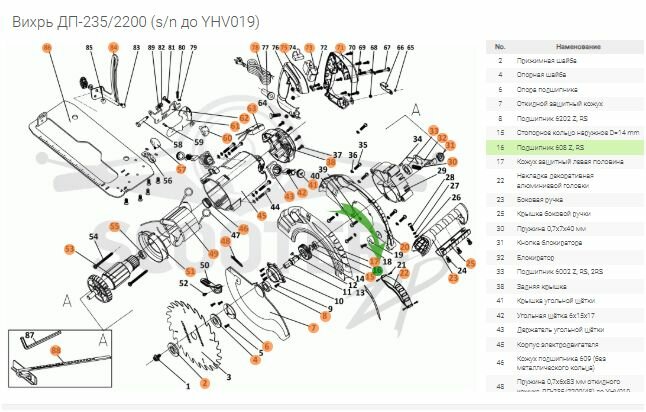This screenshot has height=412, width=646.
Task: Pick orange part marker 73
Action: [309, 48]
